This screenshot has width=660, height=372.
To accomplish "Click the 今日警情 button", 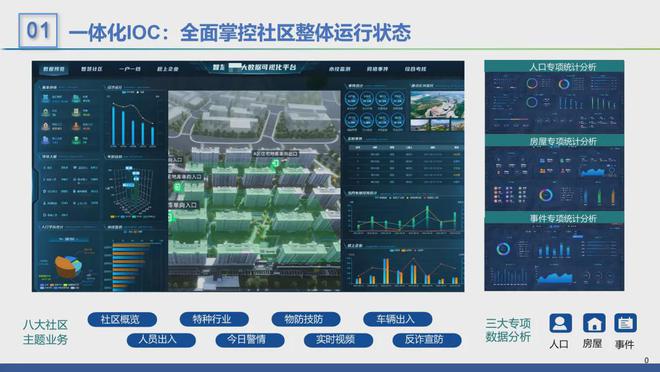I will (250, 340).
